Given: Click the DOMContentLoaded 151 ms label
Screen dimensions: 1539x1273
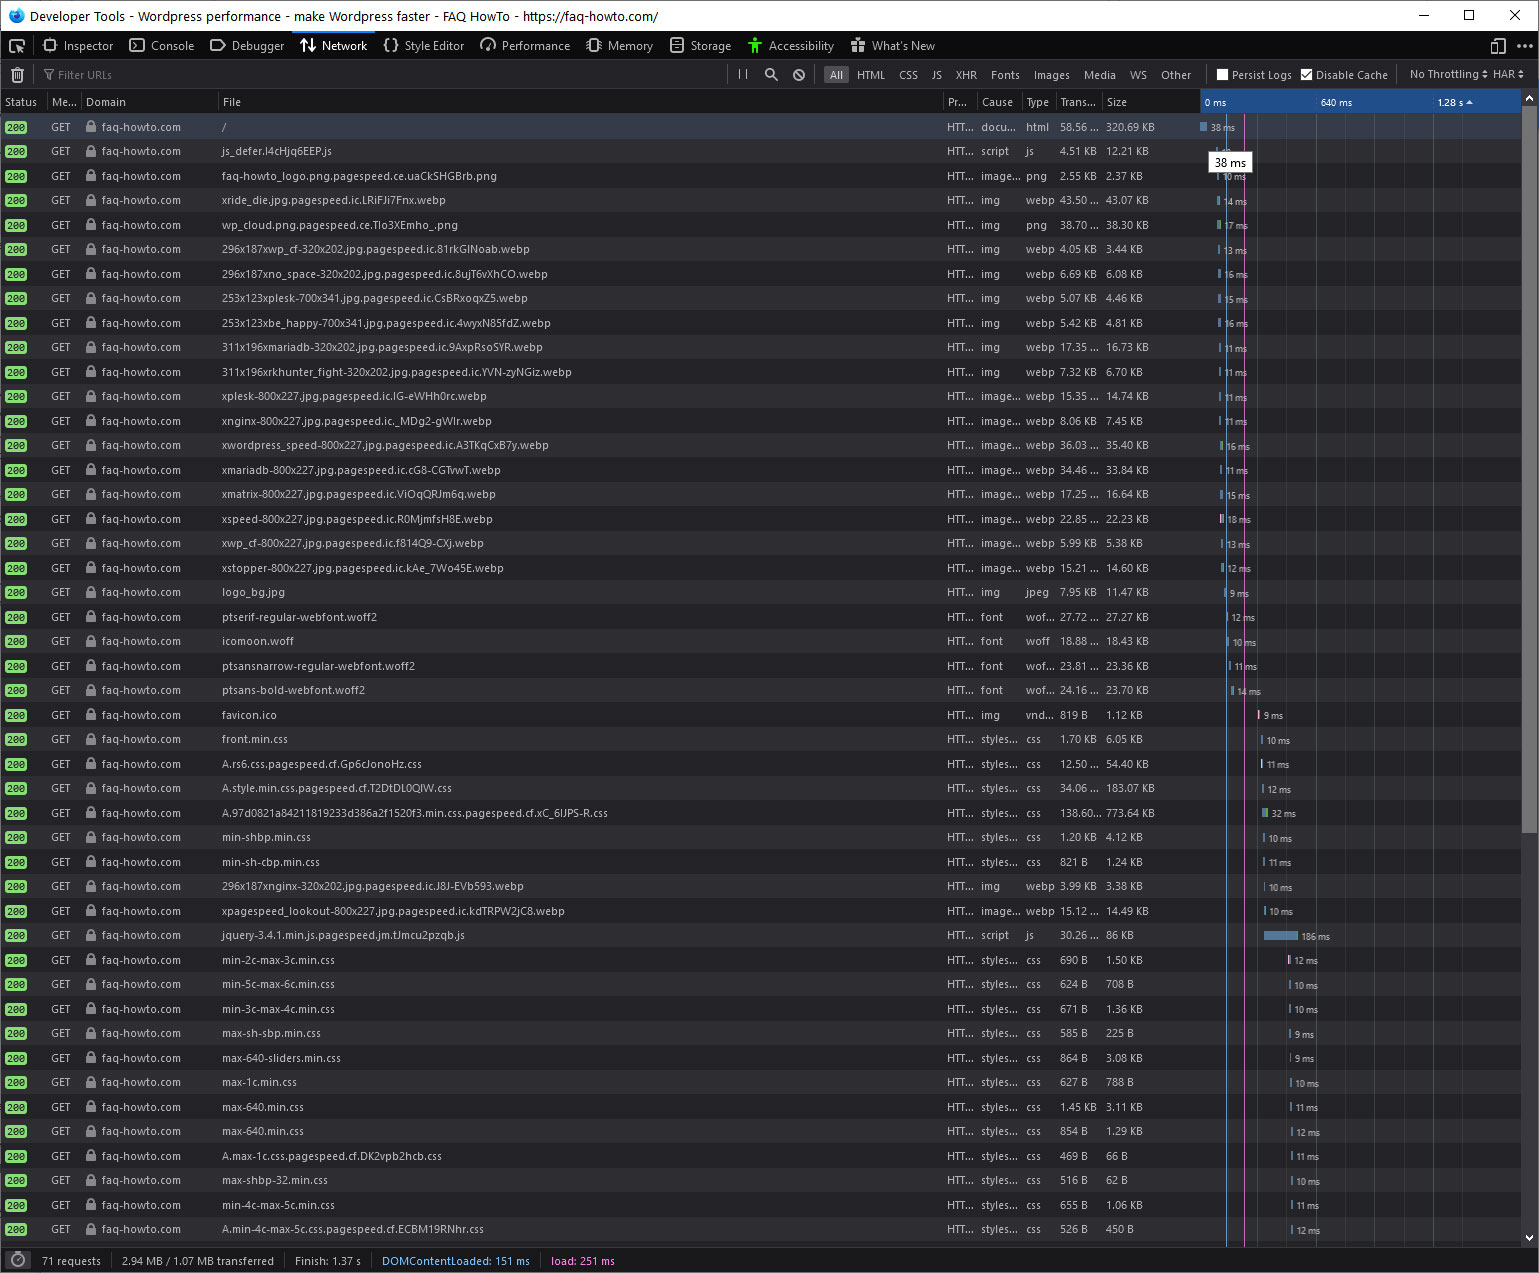Looking at the screenshot, I should [x=456, y=1261].
